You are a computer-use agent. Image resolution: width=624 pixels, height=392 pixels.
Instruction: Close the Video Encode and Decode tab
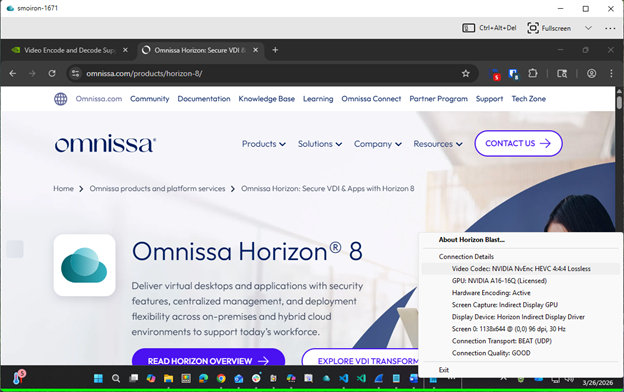coord(125,50)
